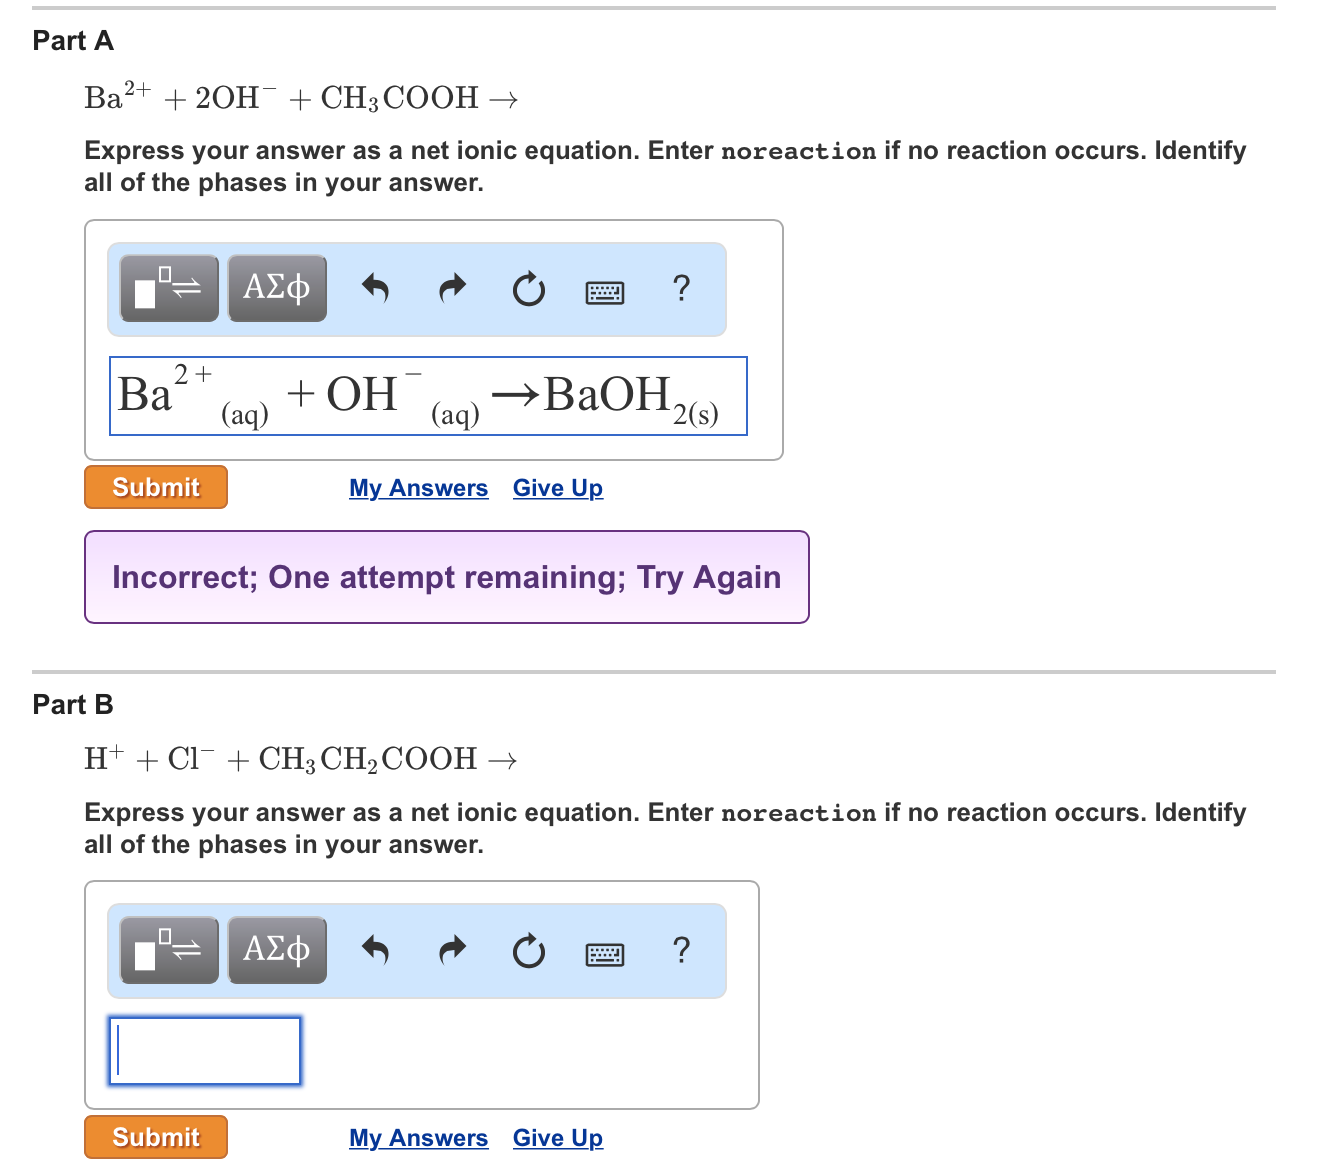
Task: Open Part B help with the question mark
Action: point(681,951)
